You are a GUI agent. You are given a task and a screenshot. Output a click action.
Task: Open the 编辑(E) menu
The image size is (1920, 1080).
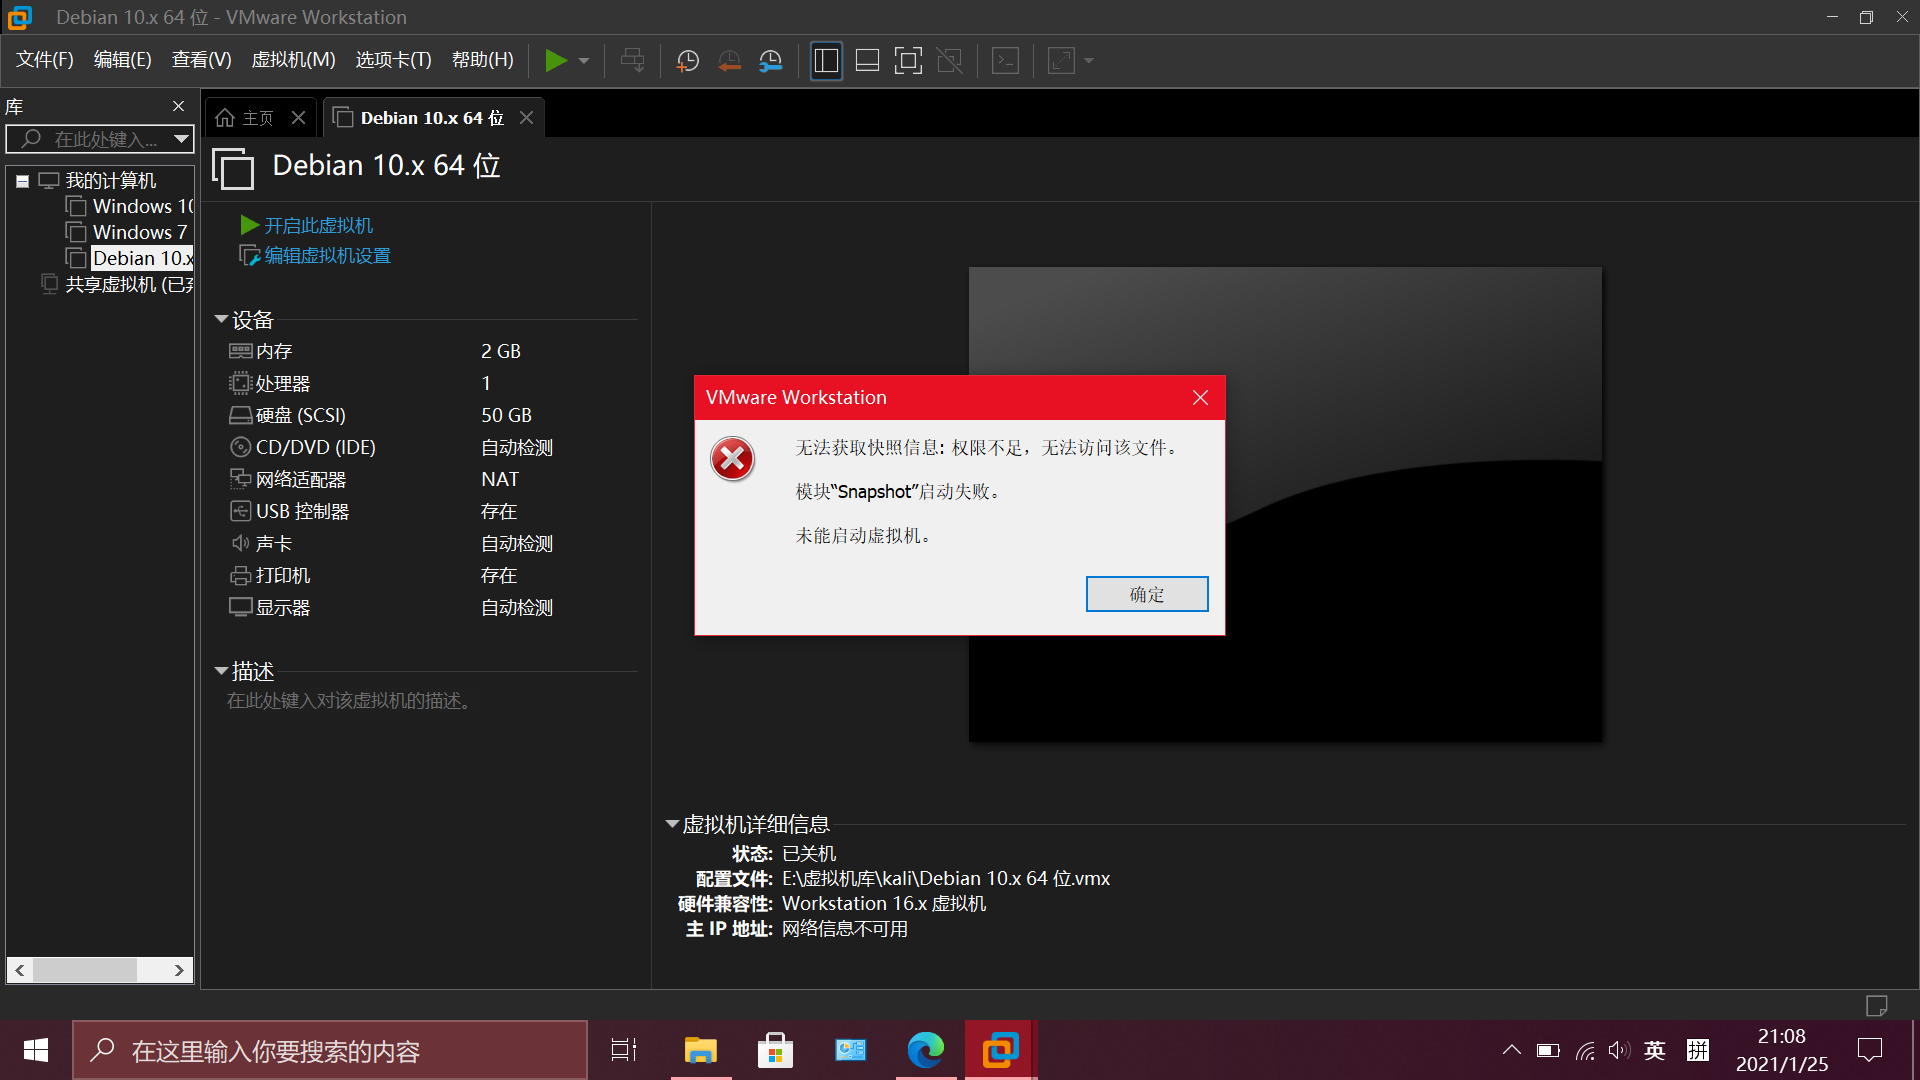pyautogui.click(x=122, y=60)
